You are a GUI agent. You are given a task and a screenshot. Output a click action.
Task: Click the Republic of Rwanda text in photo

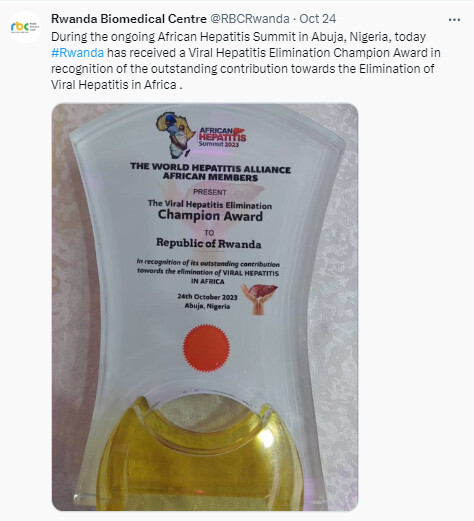pyautogui.click(x=209, y=244)
